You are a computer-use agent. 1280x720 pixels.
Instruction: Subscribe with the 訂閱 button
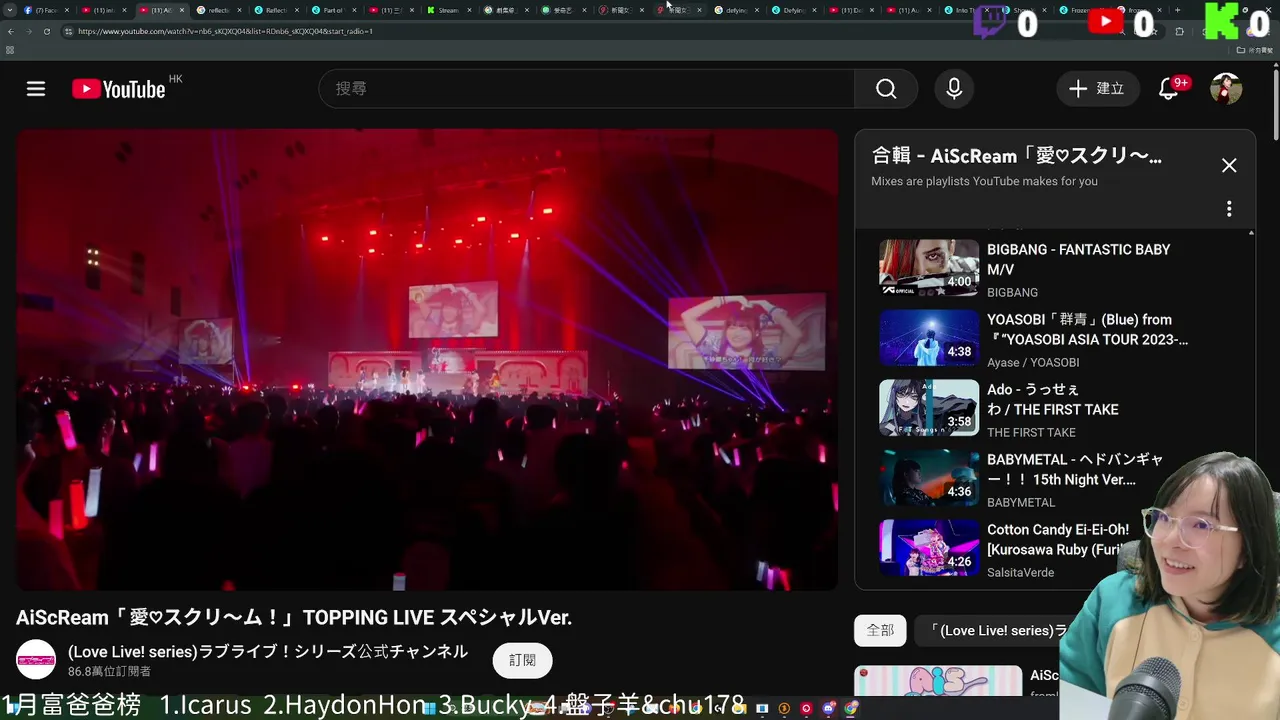(522, 660)
